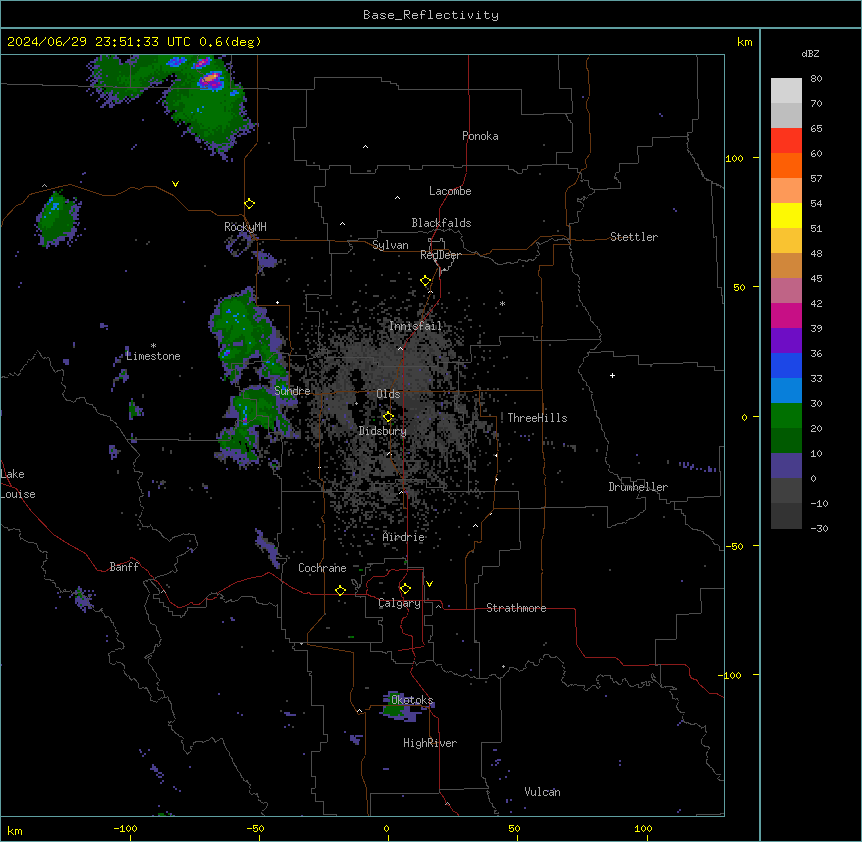Click the yellow V marker northwest of RockyMH
The width and height of the screenshot is (862, 842).
(x=175, y=184)
